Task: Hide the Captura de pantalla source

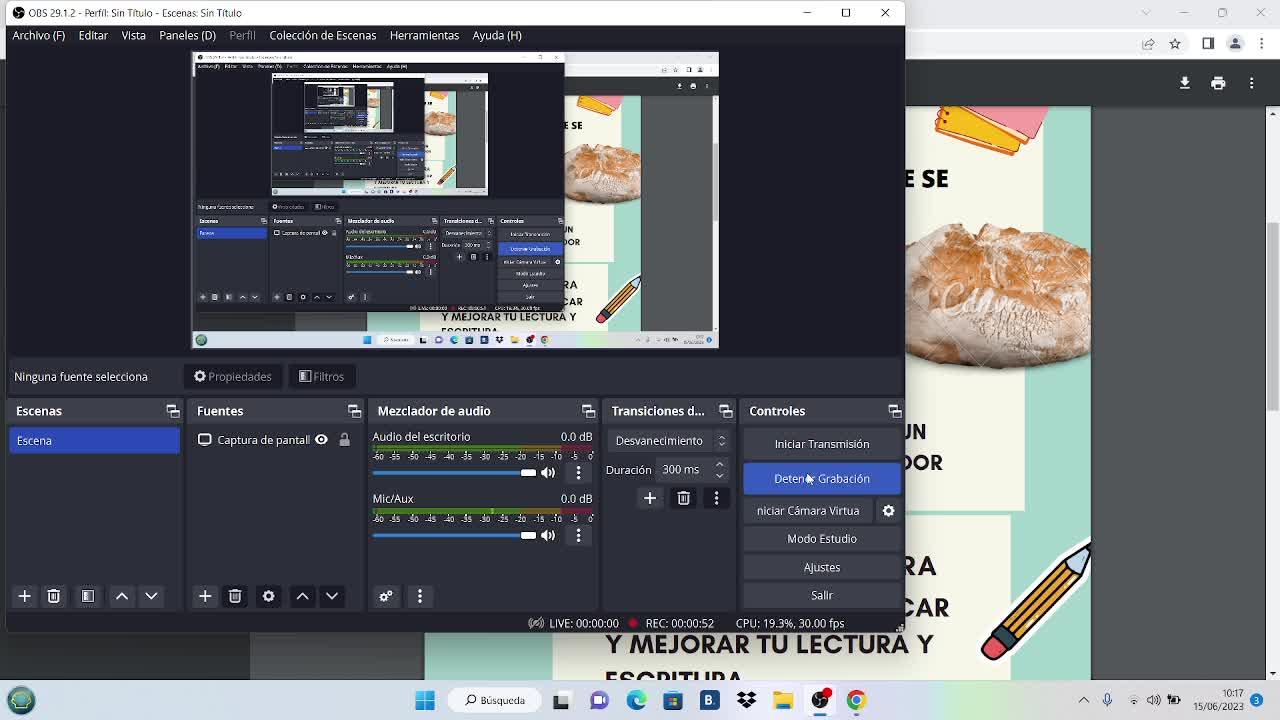Action: pyautogui.click(x=321, y=440)
